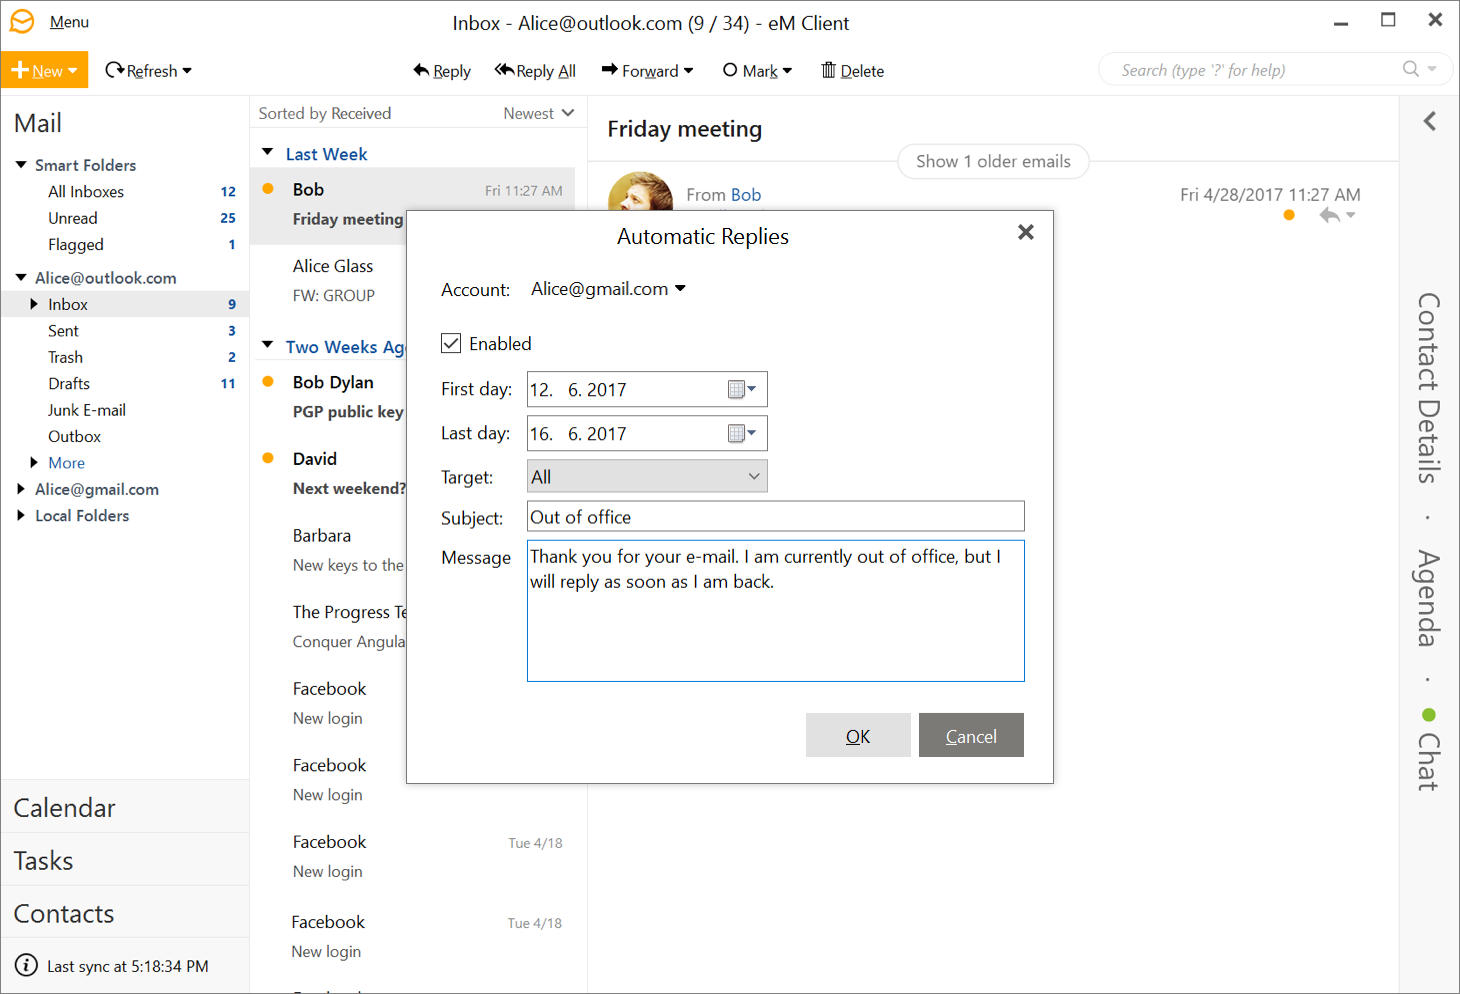This screenshot has width=1460, height=994.
Task: Click the Reply All toolbar button
Action: pyautogui.click(x=535, y=71)
